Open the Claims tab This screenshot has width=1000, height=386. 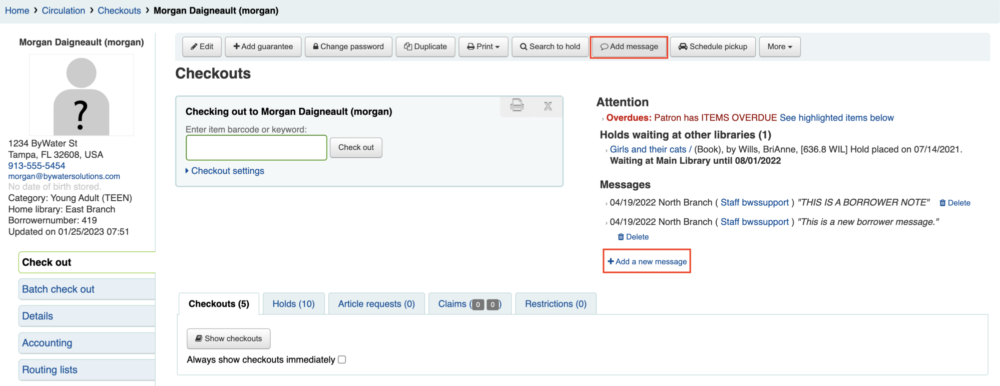[x=469, y=304]
